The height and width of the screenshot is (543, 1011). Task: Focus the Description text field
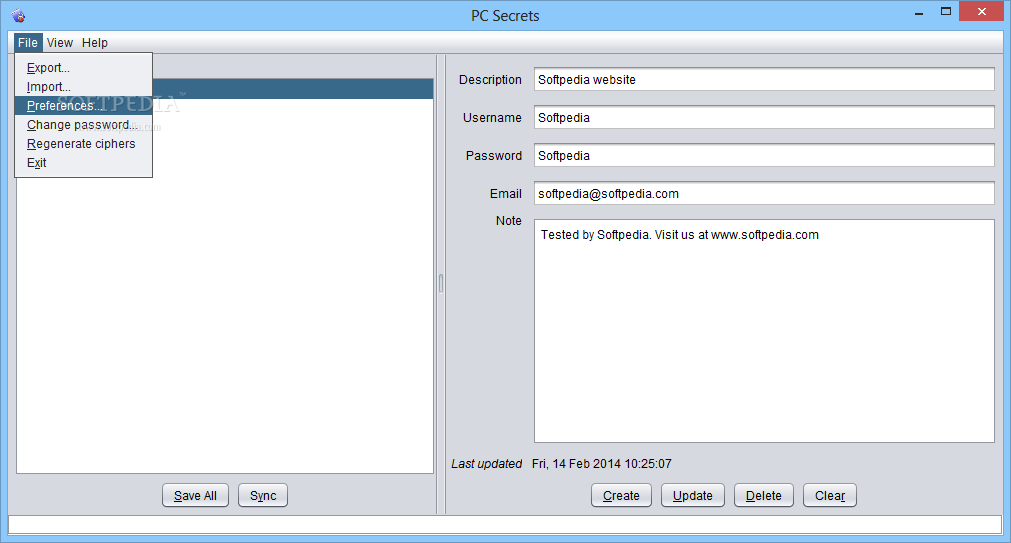(x=764, y=79)
